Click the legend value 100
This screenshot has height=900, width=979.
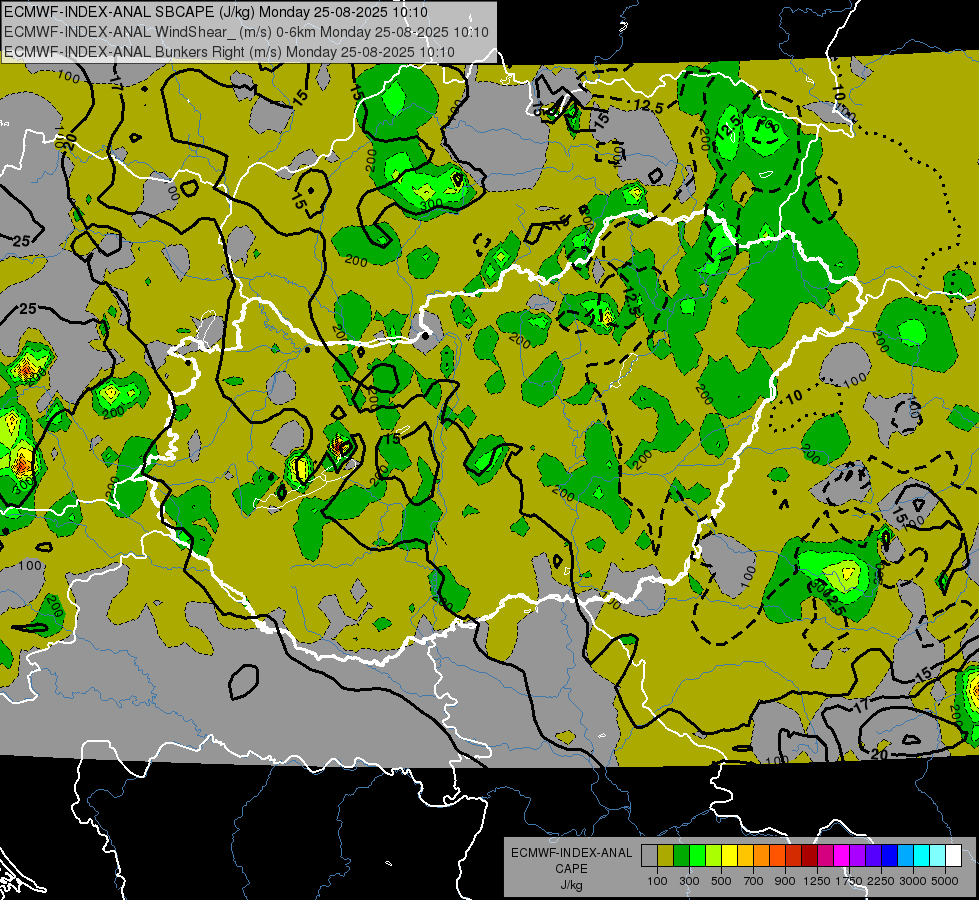click(657, 881)
